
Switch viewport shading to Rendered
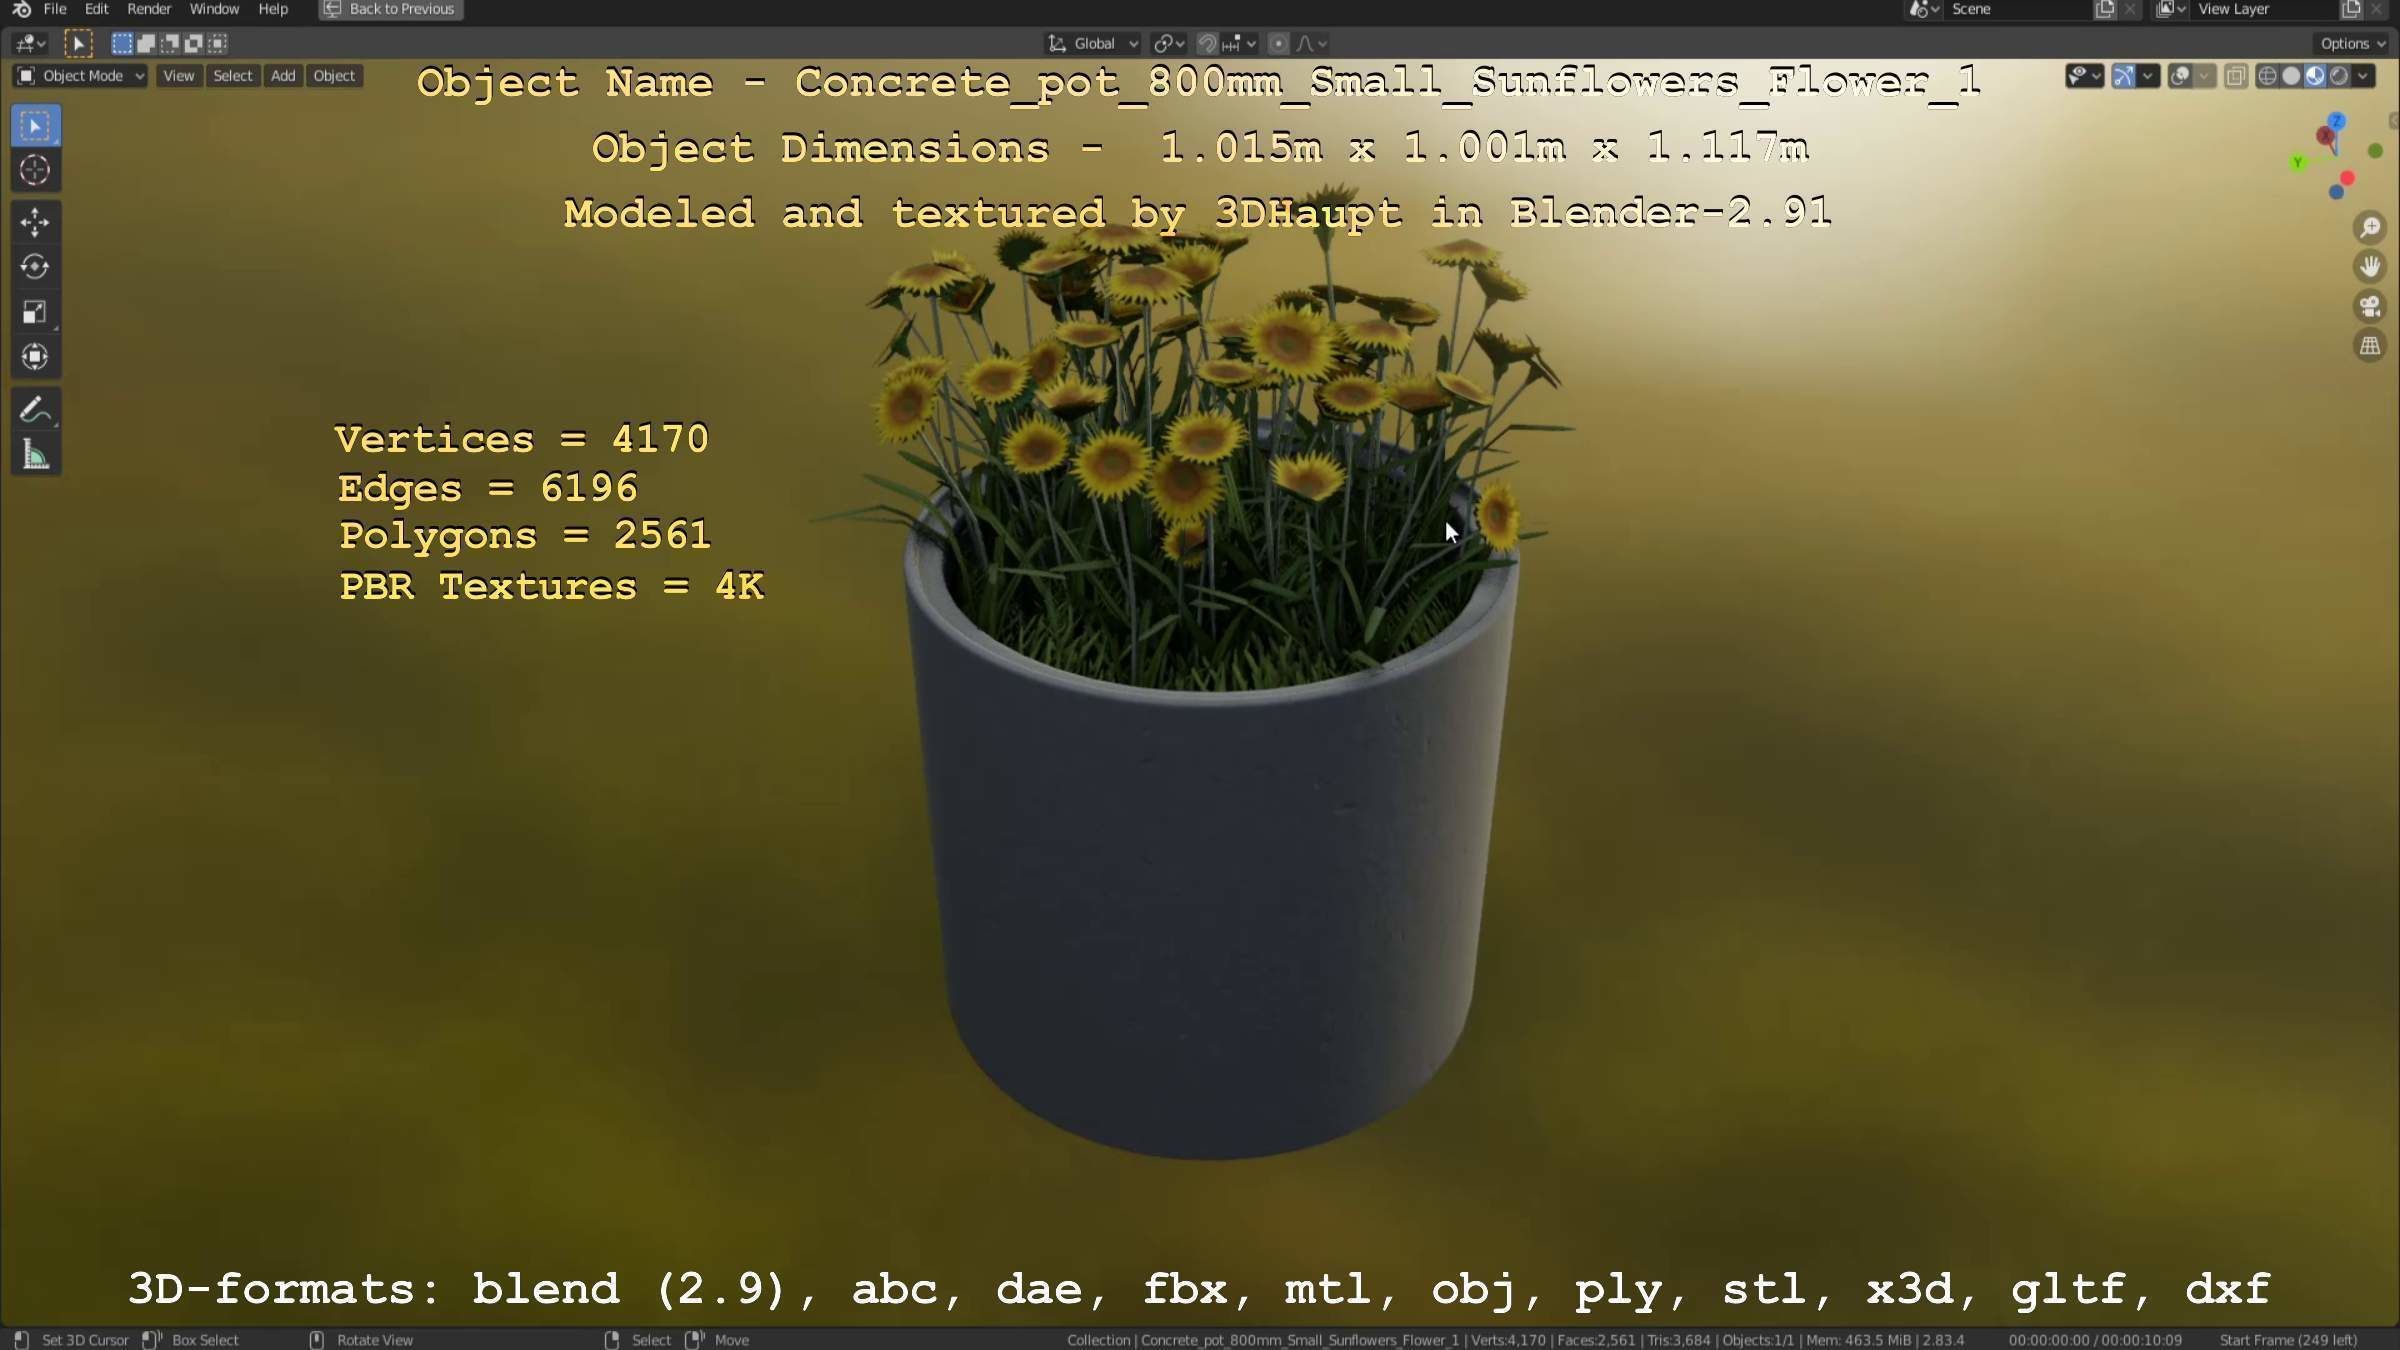(2340, 76)
